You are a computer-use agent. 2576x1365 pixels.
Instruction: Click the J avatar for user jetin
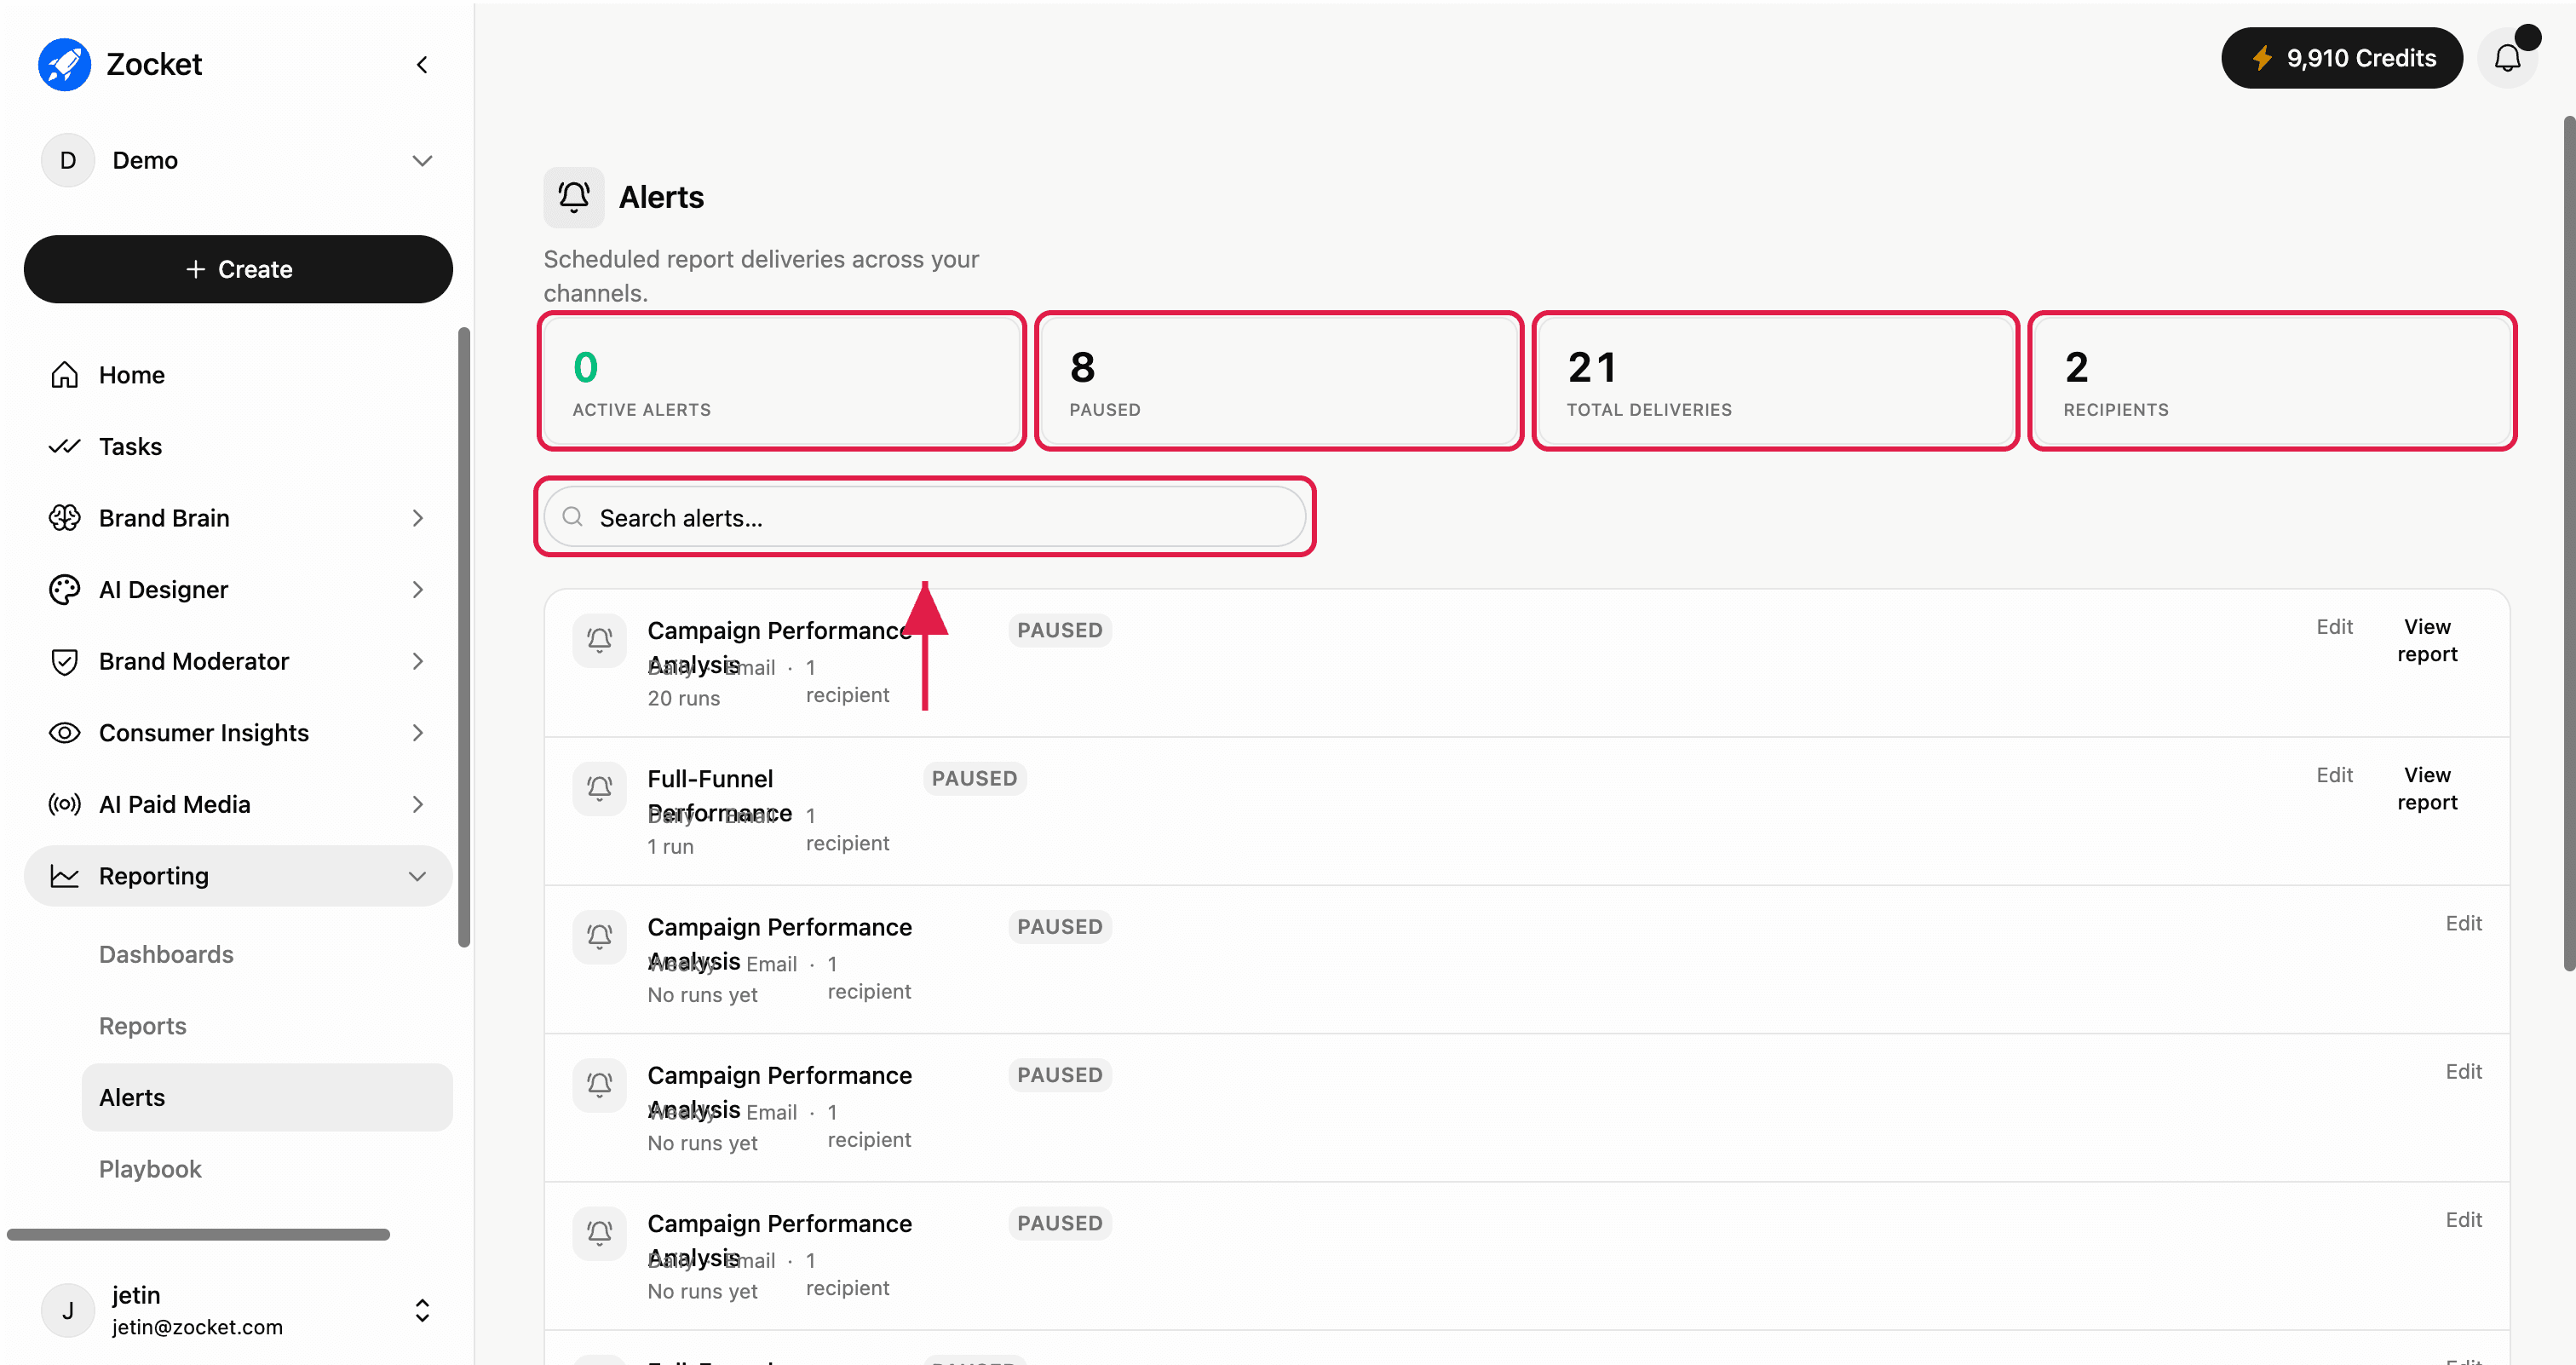point(68,1310)
